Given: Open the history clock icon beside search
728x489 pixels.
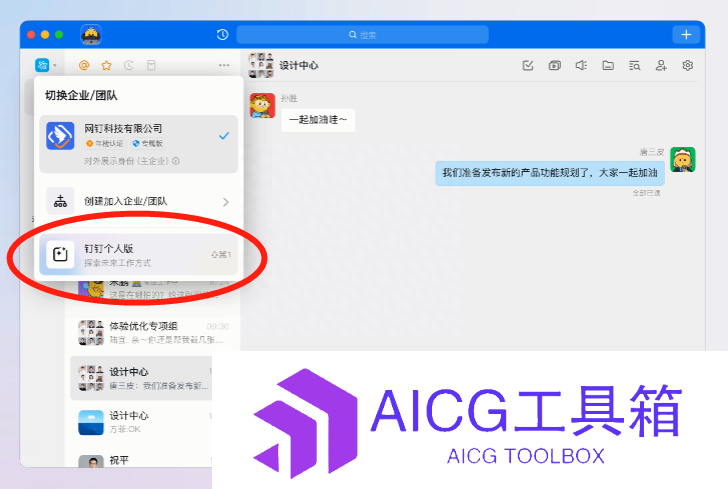Looking at the screenshot, I should tap(222, 34).
